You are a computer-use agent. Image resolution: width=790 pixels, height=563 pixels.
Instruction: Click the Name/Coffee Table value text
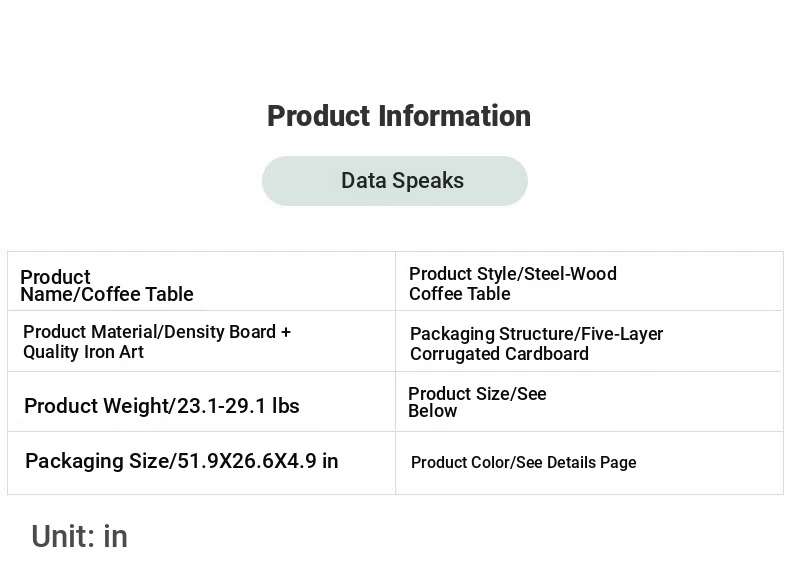(107, 295)
